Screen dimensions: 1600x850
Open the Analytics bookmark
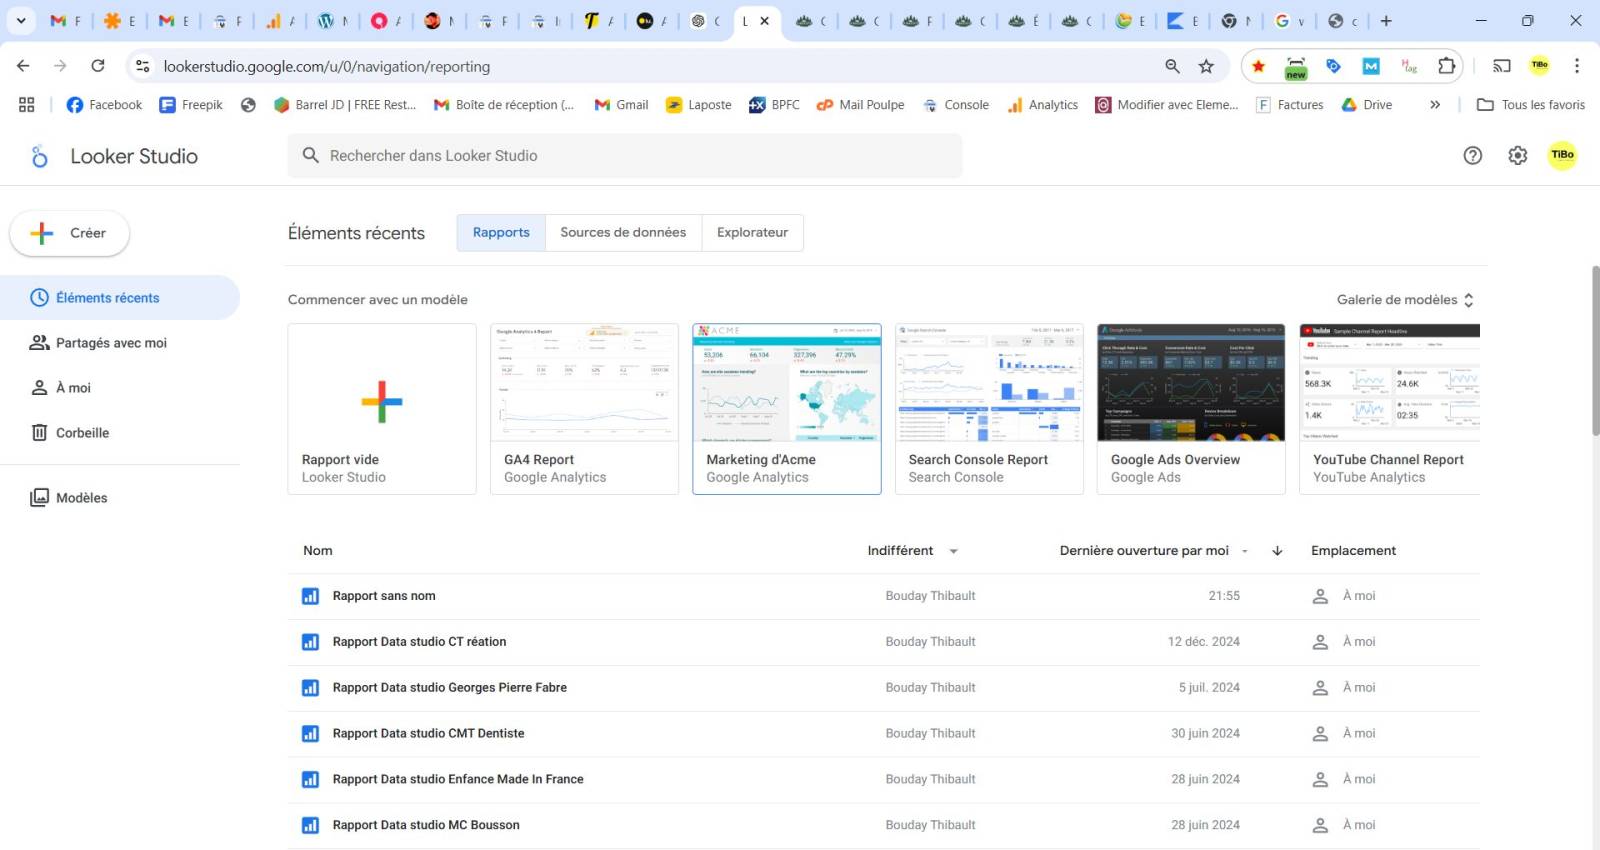[x=1043, y=105]
